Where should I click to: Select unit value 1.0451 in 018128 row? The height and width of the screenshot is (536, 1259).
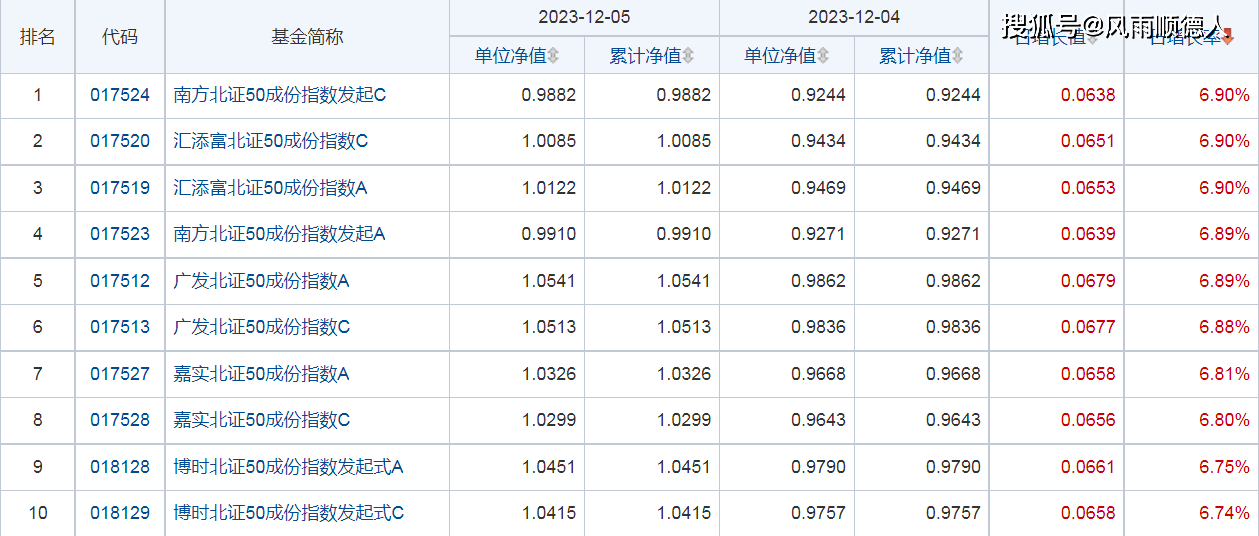pyautogui.click(x=549, y=467)
